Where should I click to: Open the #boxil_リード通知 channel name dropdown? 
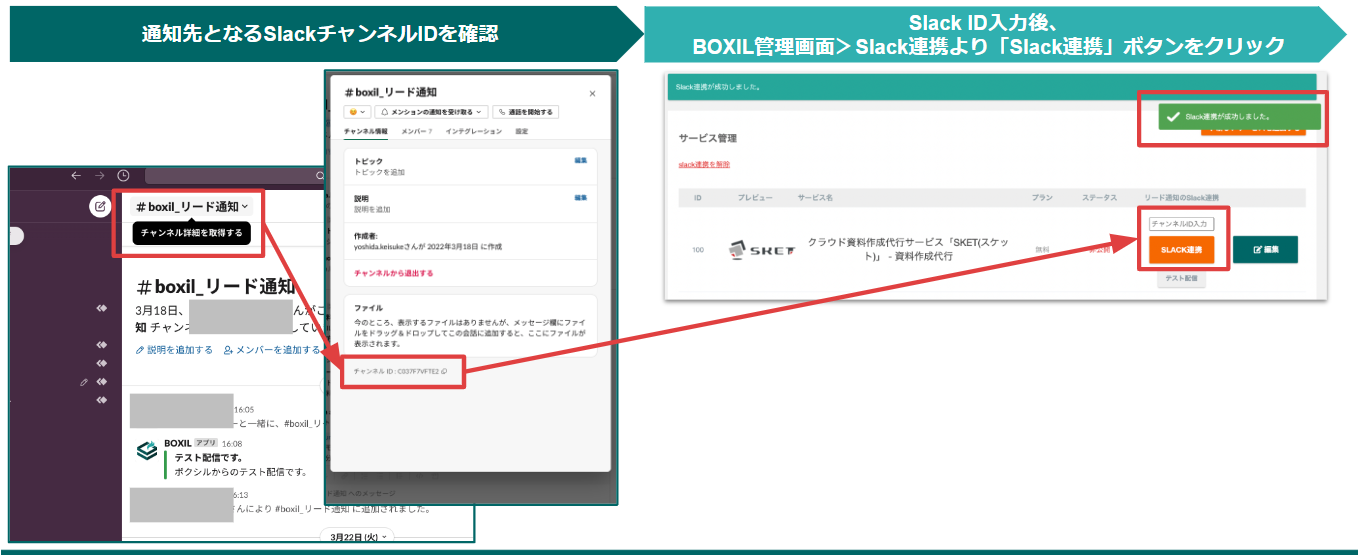coord(192,207)
